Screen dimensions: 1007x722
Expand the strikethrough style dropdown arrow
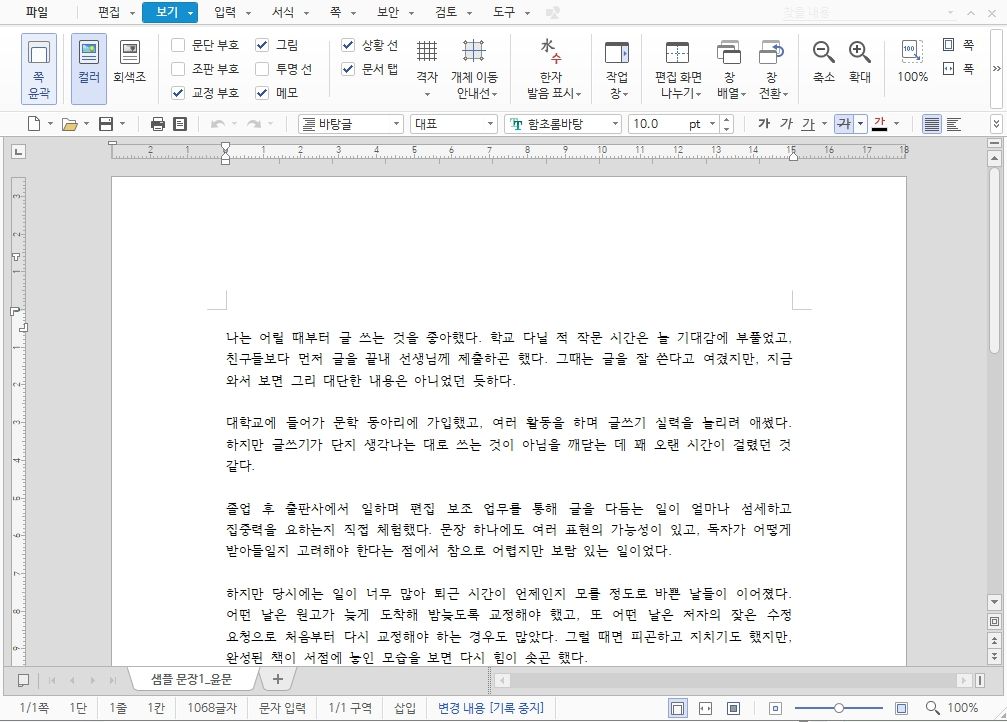tap(861, 124)
